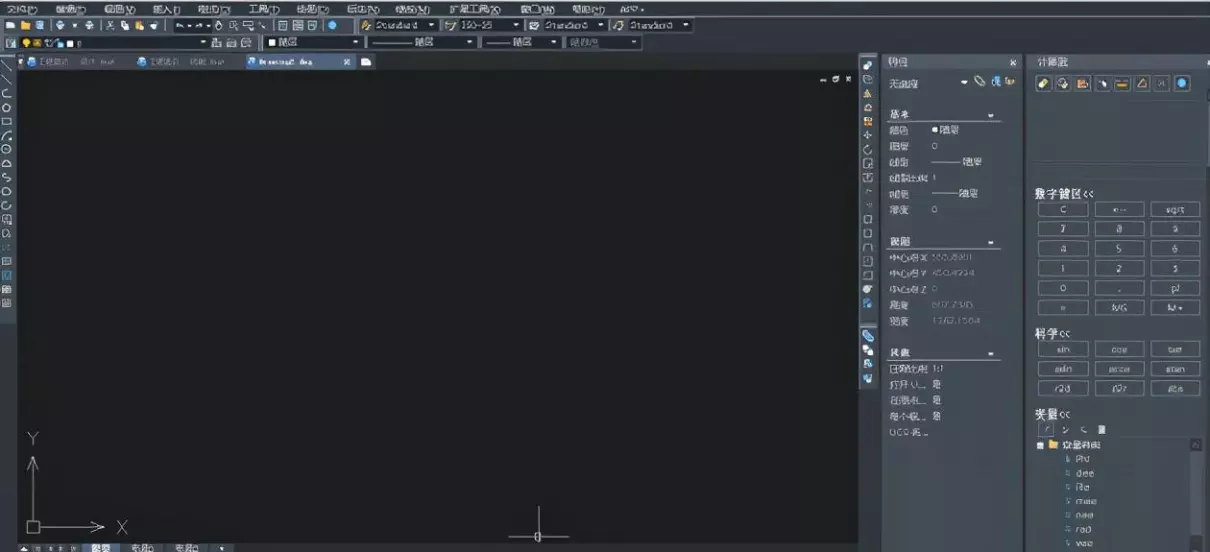
Task: Click the open folder icon in top toolbar
Action: click(25, 25)
